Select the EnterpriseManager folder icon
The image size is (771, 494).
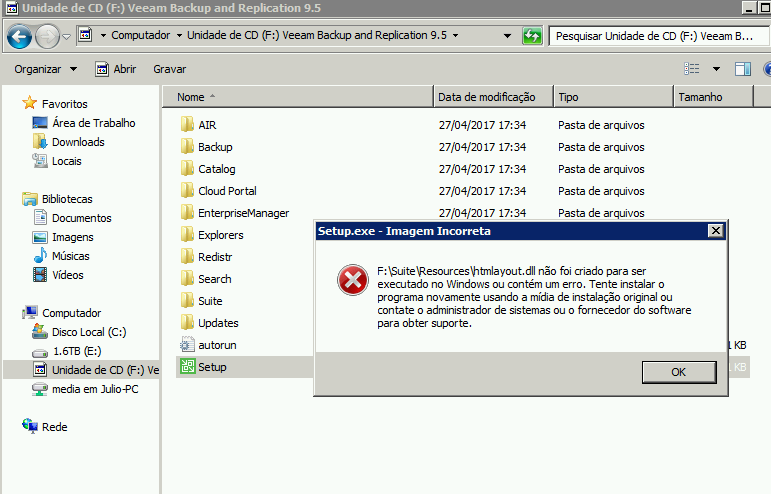(187, 213)
